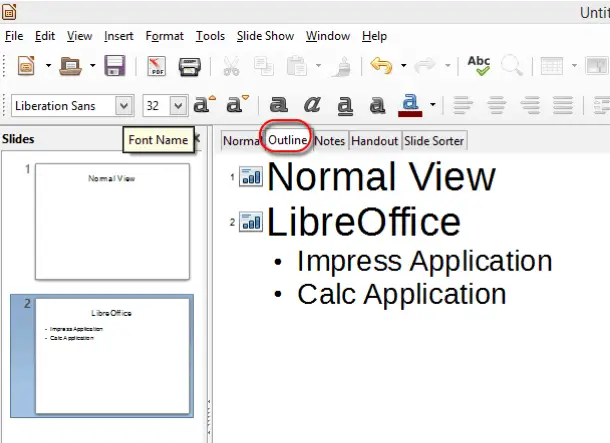Align text left
This screenshot has width=610, height=443.
click(x=463, y=105)
